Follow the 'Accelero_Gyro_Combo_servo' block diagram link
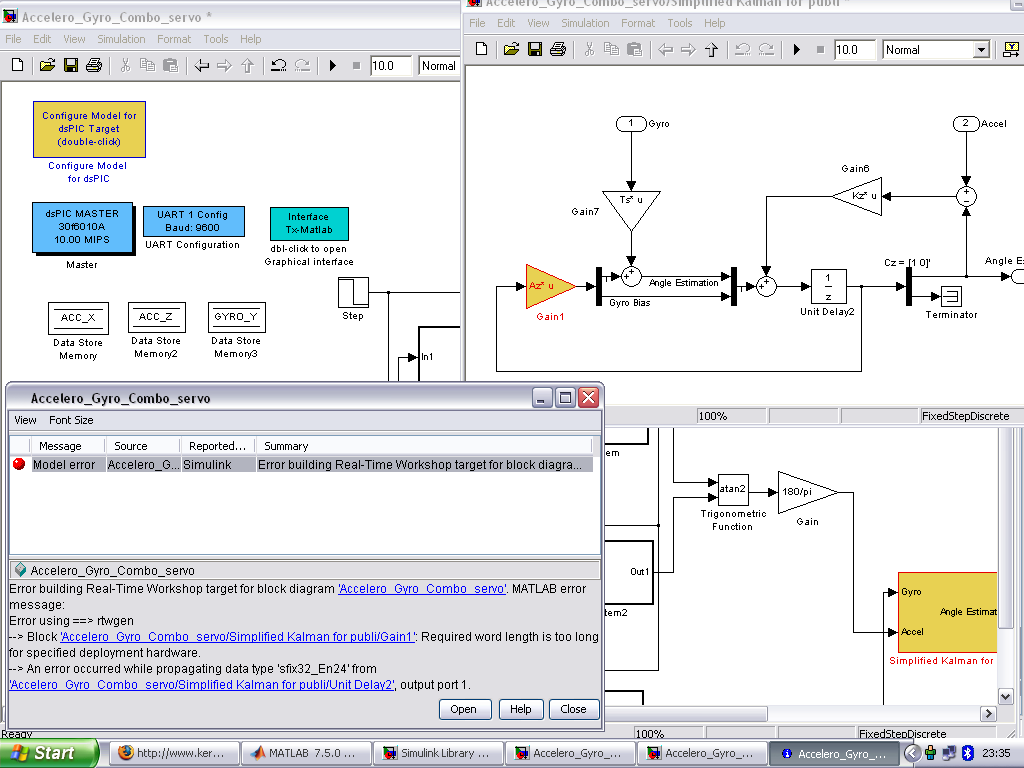 pyautogui.click(x=422, y=588)
